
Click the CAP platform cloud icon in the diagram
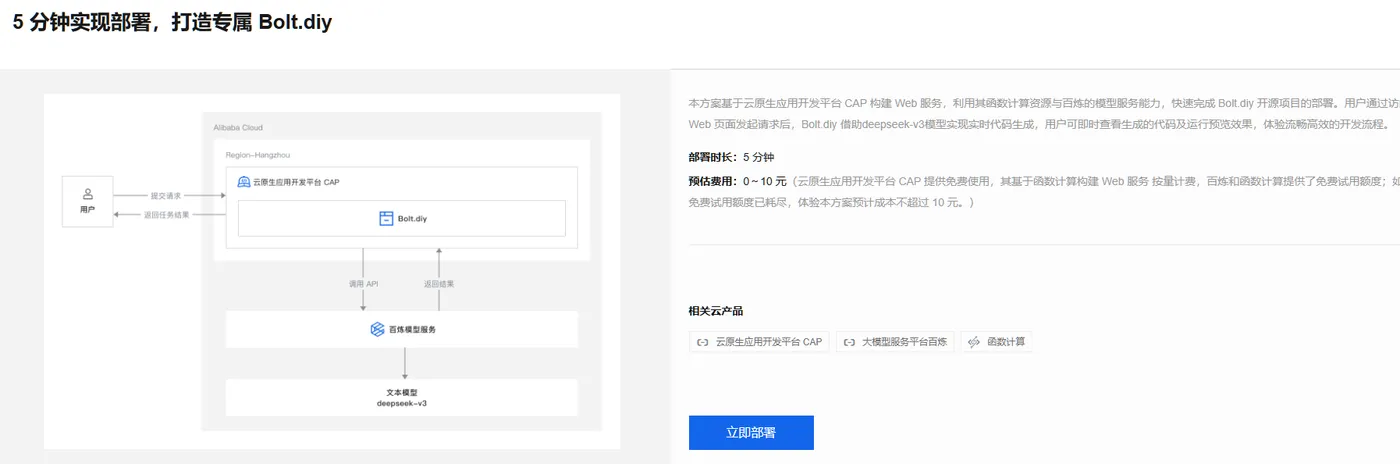tap(244, 182)
